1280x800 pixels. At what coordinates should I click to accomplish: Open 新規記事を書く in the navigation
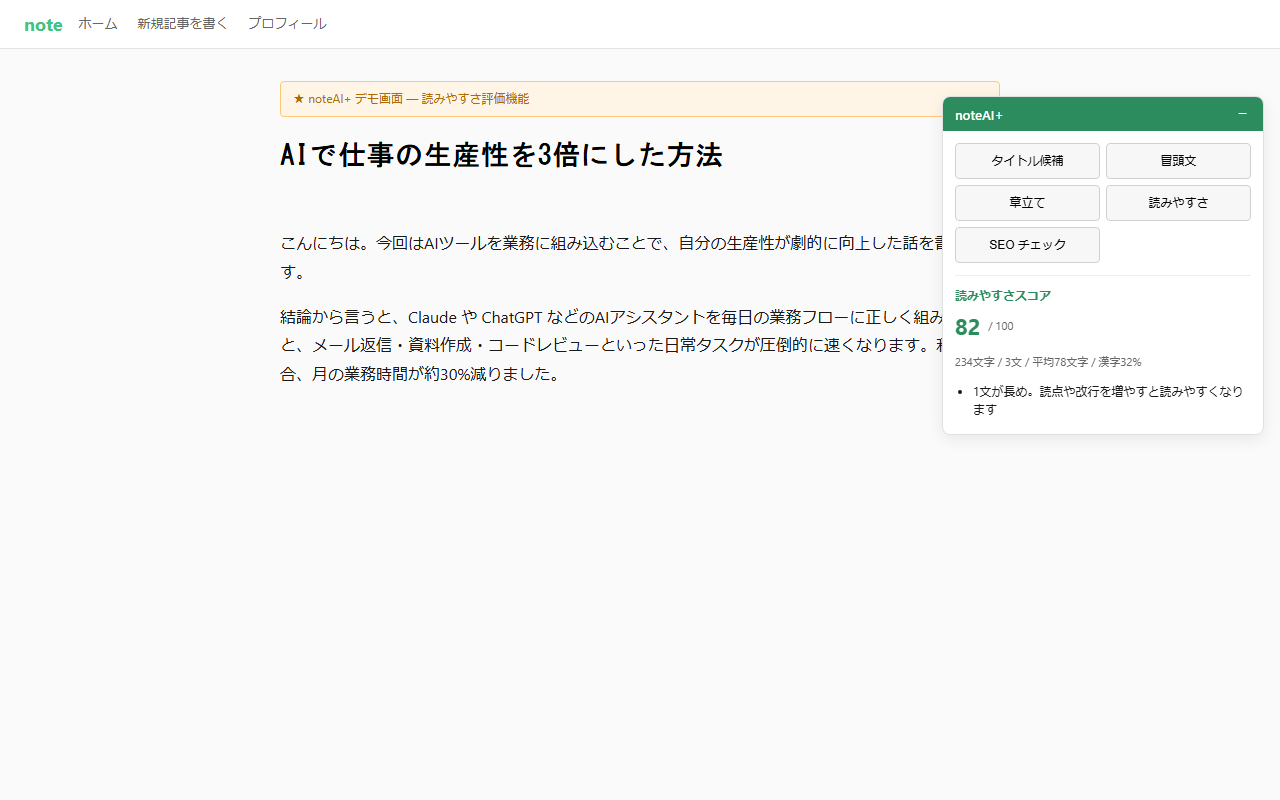click(x=183, y=24)
